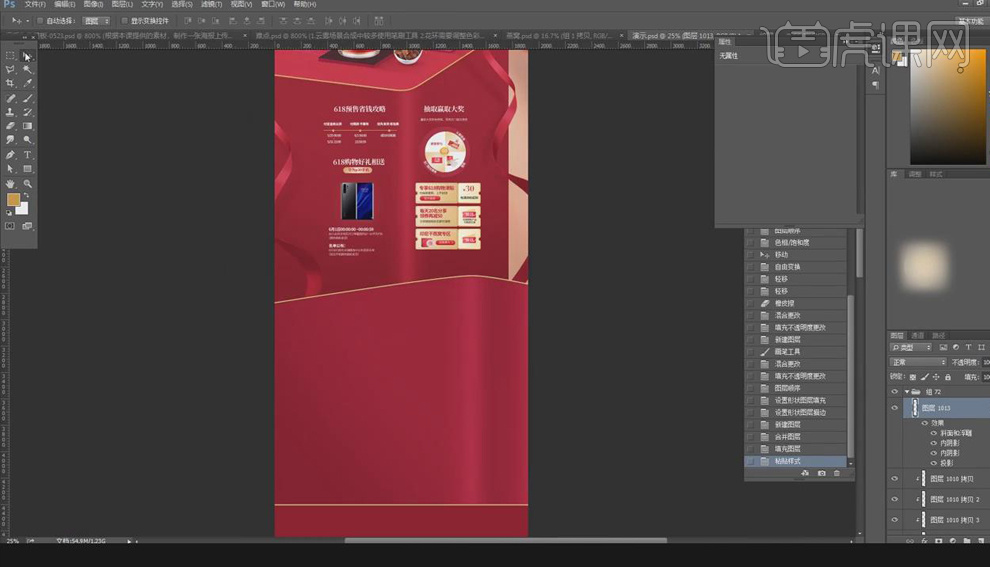The image size is (990, 567).
Task: Lock position icon in Layers panel
Action: coord(936,377)
